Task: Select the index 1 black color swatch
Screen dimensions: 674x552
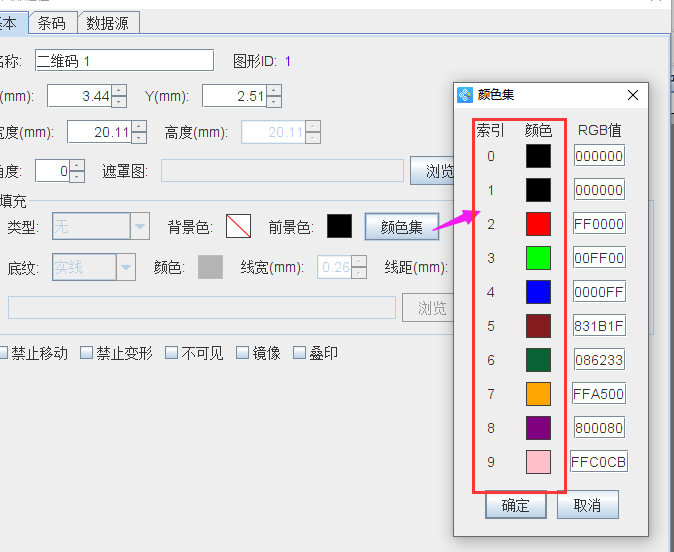Action: (x=538, y=190)
